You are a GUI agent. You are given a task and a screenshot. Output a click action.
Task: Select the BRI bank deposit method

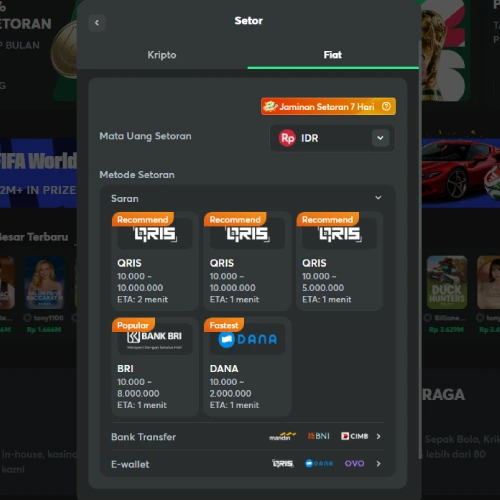point(155,367)
